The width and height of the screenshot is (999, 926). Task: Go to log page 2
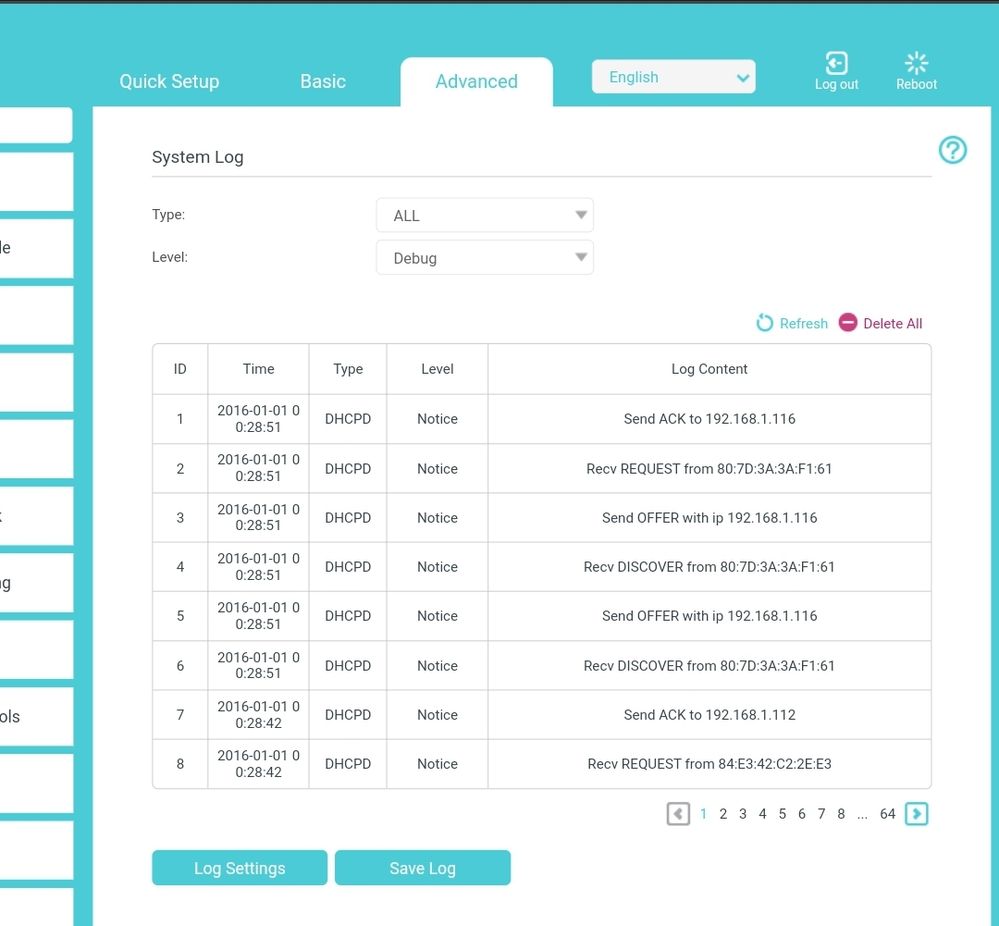[x=723, y=814]
